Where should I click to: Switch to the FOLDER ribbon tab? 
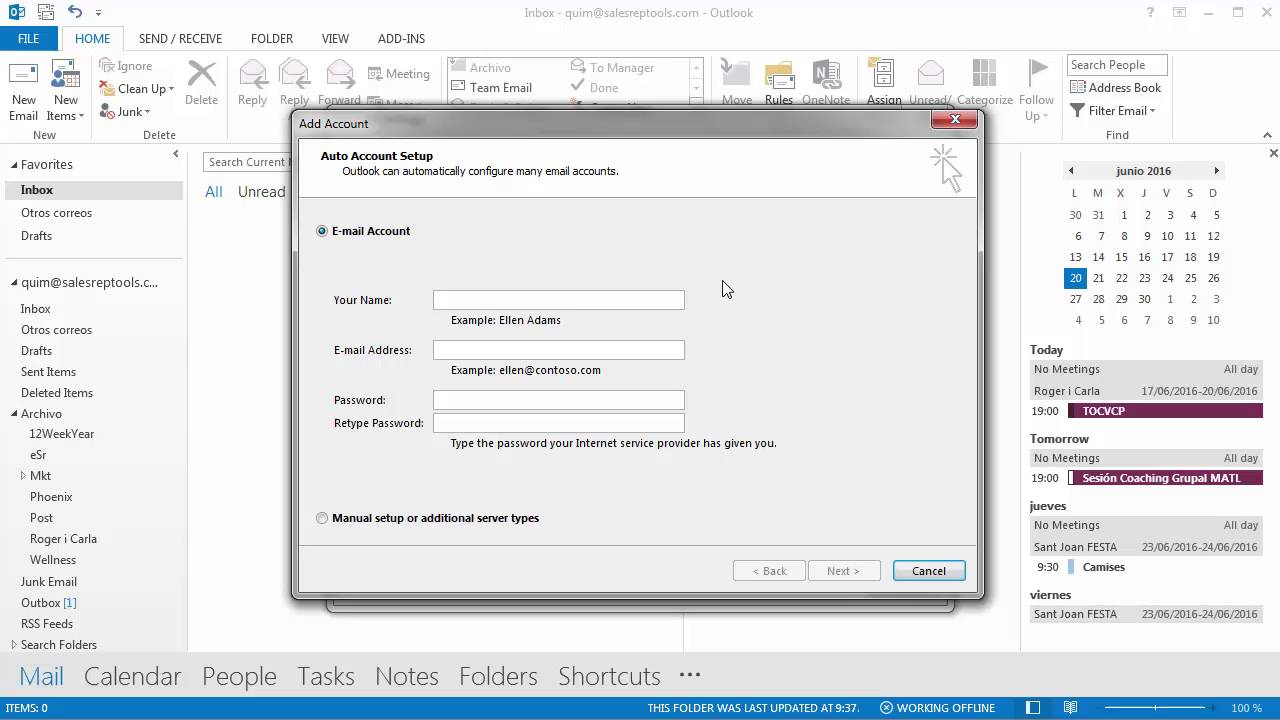click(x=272, y=38)
